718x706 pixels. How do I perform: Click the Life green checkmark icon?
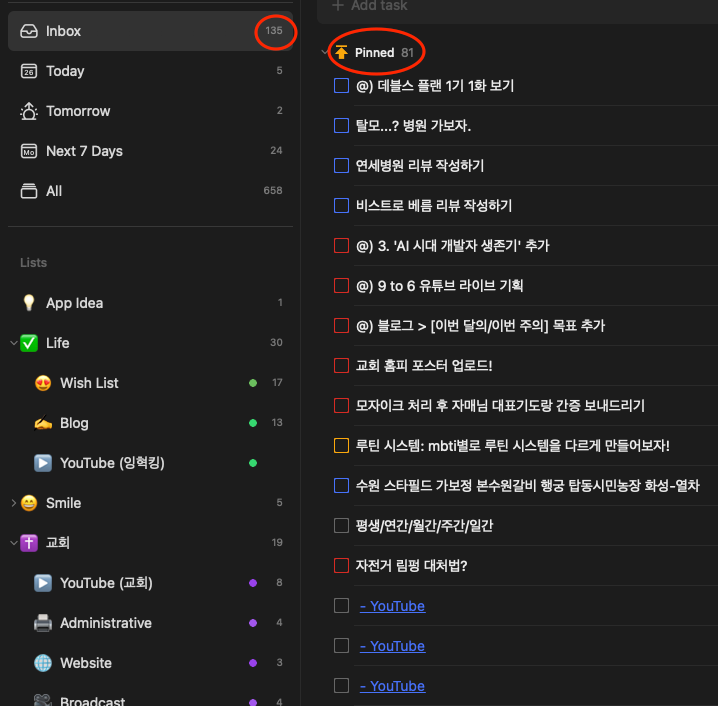click(x=29, y=343)
